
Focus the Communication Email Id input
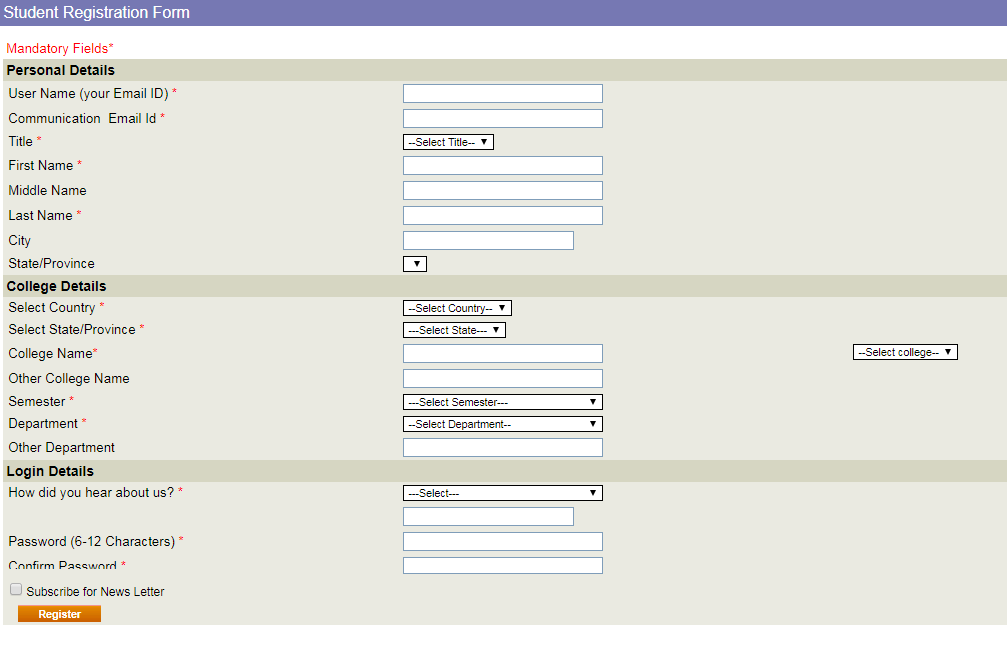(502, 119)
